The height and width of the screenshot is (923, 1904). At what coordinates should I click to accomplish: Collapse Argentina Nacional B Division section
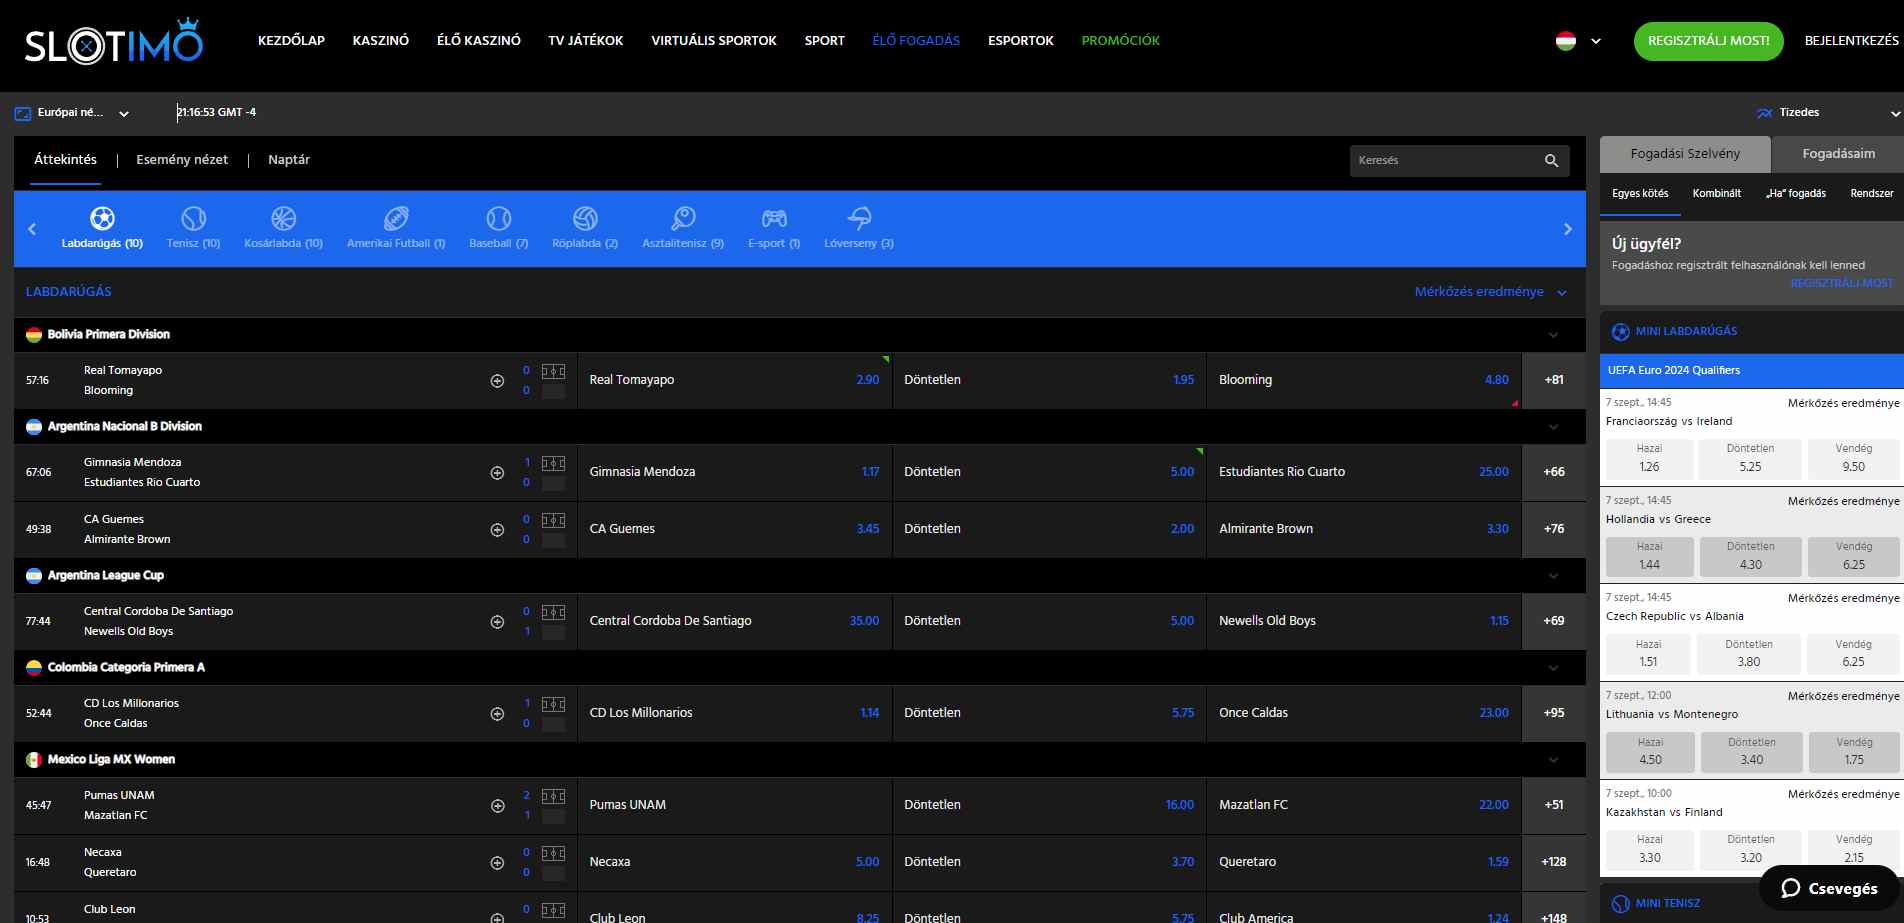[x=1553, y=427]
